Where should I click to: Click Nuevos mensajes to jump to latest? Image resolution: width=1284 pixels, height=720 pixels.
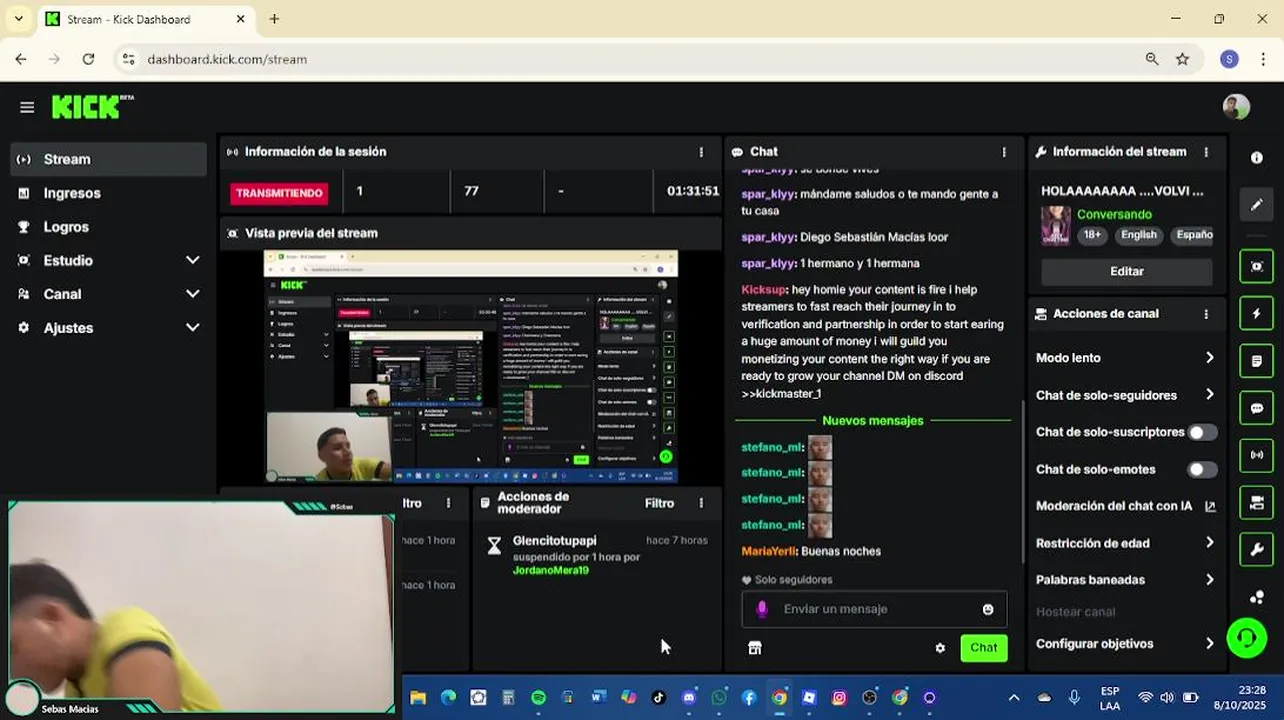click(x=873, y=421)
